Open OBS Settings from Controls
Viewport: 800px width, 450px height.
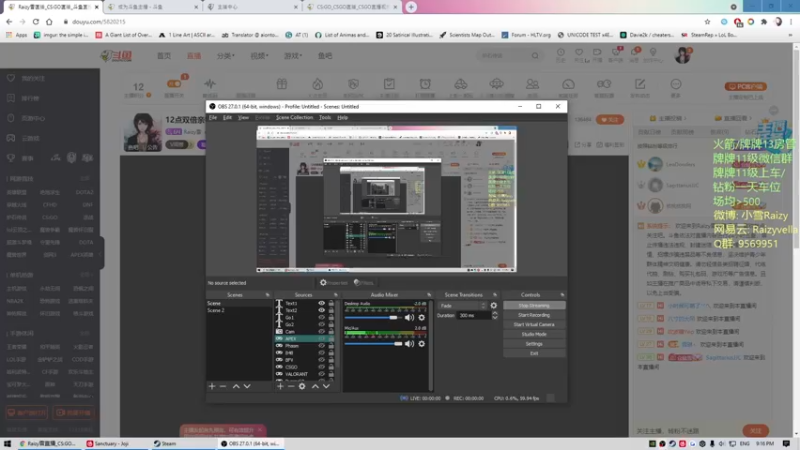click(534, 344)
